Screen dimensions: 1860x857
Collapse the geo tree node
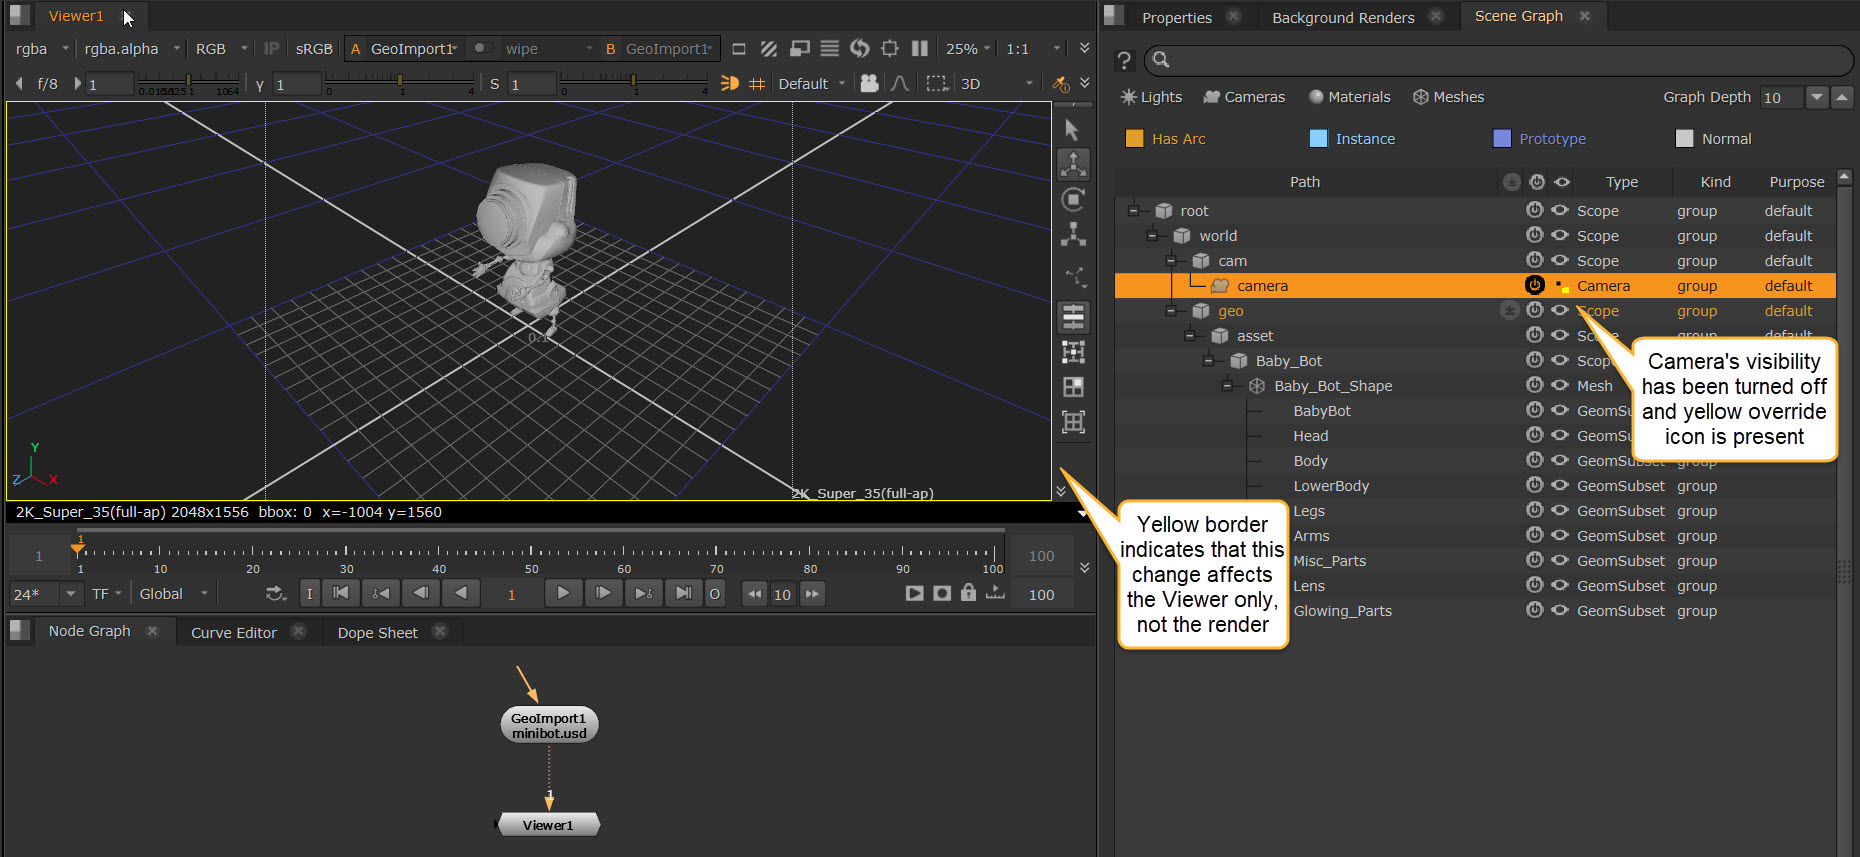(1171, 311)
